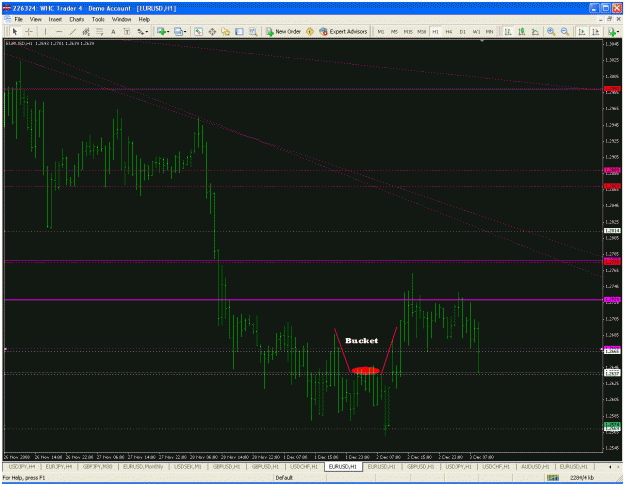Show the Terminal panel

(x=239, y=31)
